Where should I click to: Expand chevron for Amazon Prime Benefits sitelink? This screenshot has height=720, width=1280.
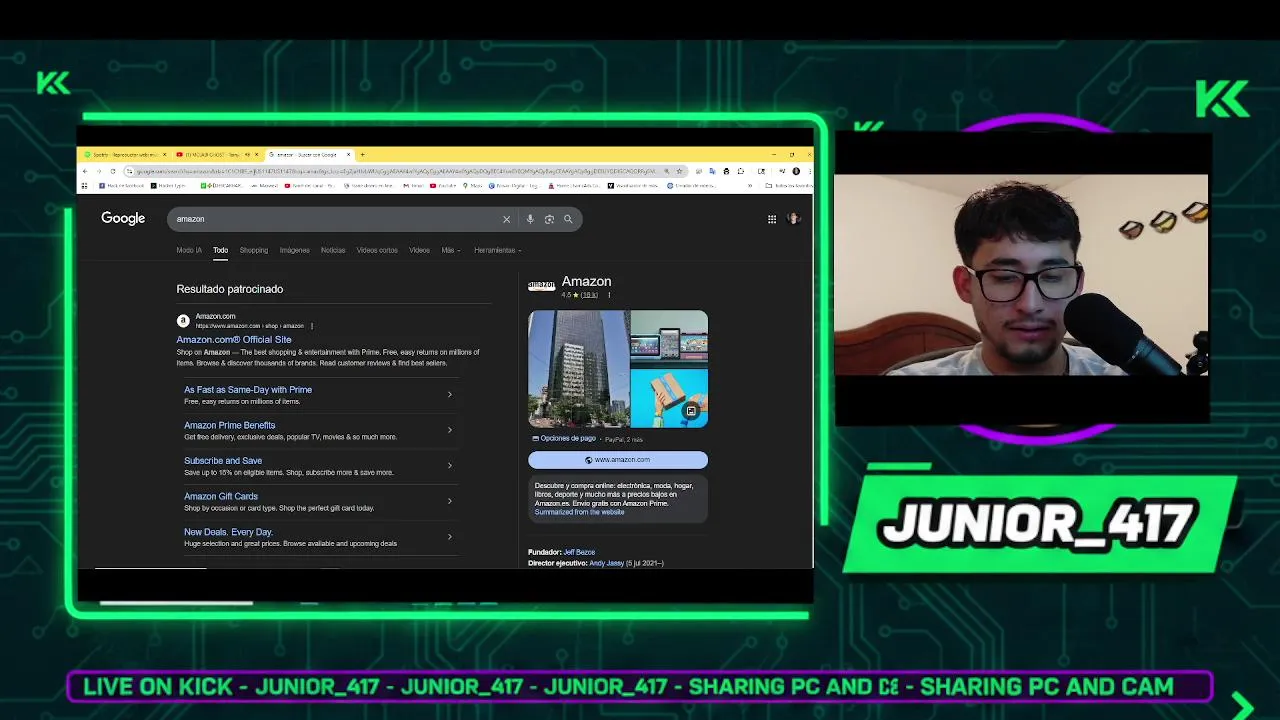pos(449,430)
